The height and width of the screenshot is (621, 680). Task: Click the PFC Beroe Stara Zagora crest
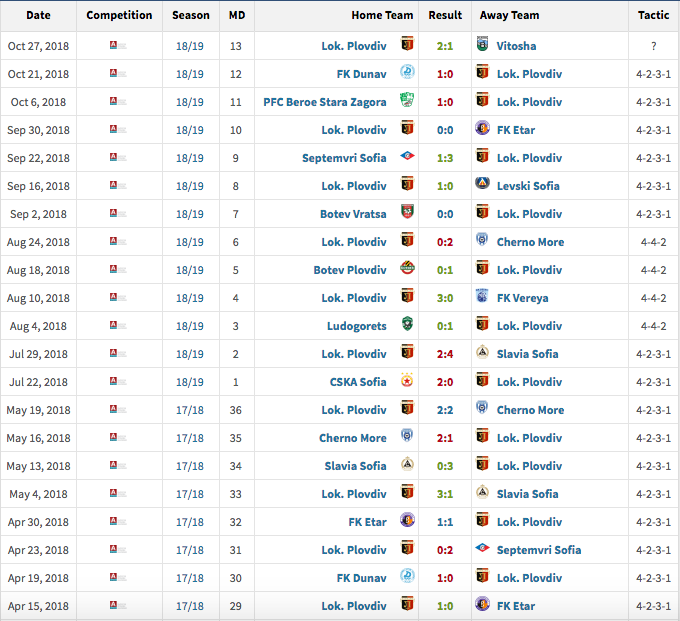[x=407, y=102]
